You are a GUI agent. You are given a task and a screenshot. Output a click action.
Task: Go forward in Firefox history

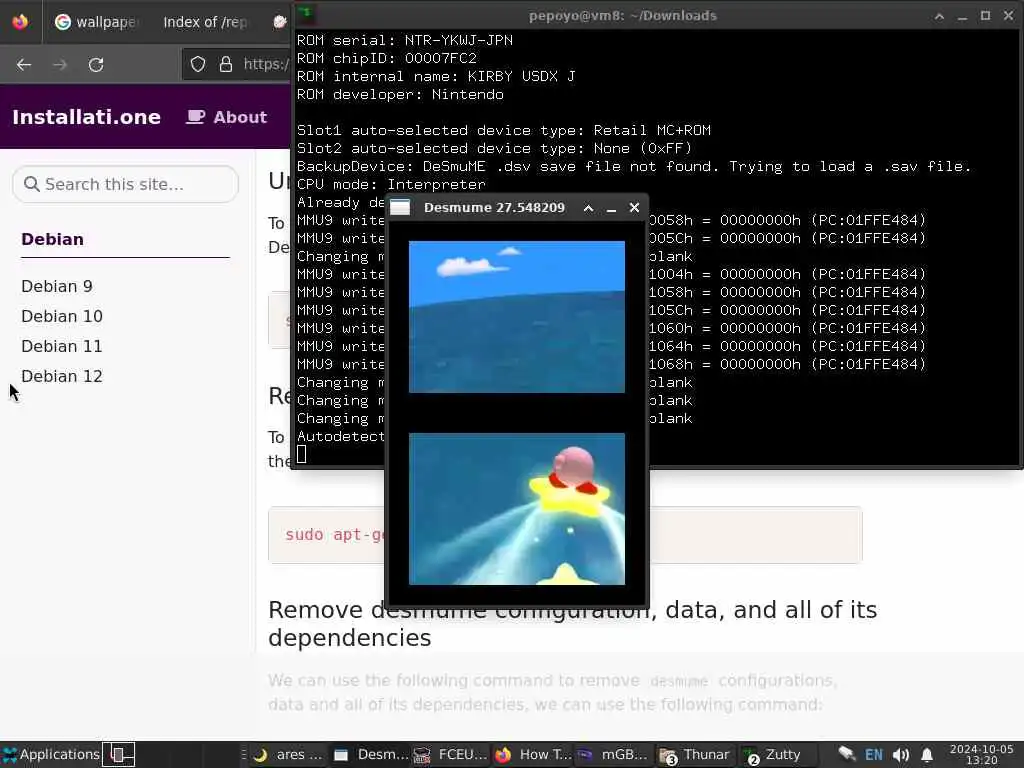[x=59, y=65]
